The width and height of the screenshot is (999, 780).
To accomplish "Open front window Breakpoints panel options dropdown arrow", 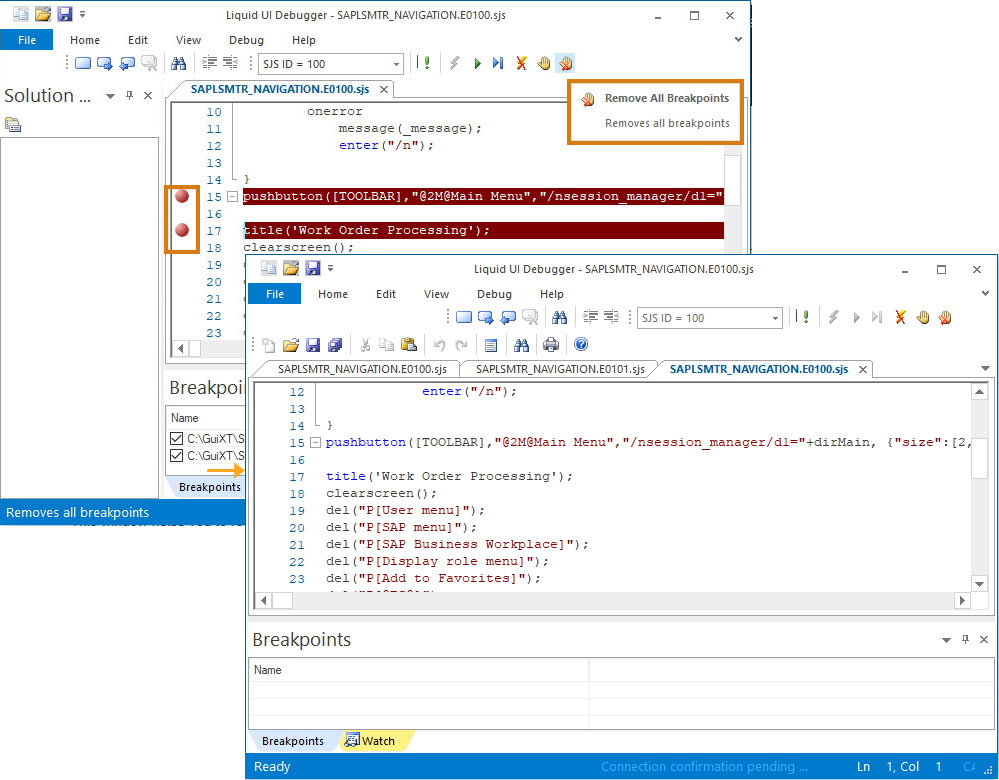I will point(946,640).
